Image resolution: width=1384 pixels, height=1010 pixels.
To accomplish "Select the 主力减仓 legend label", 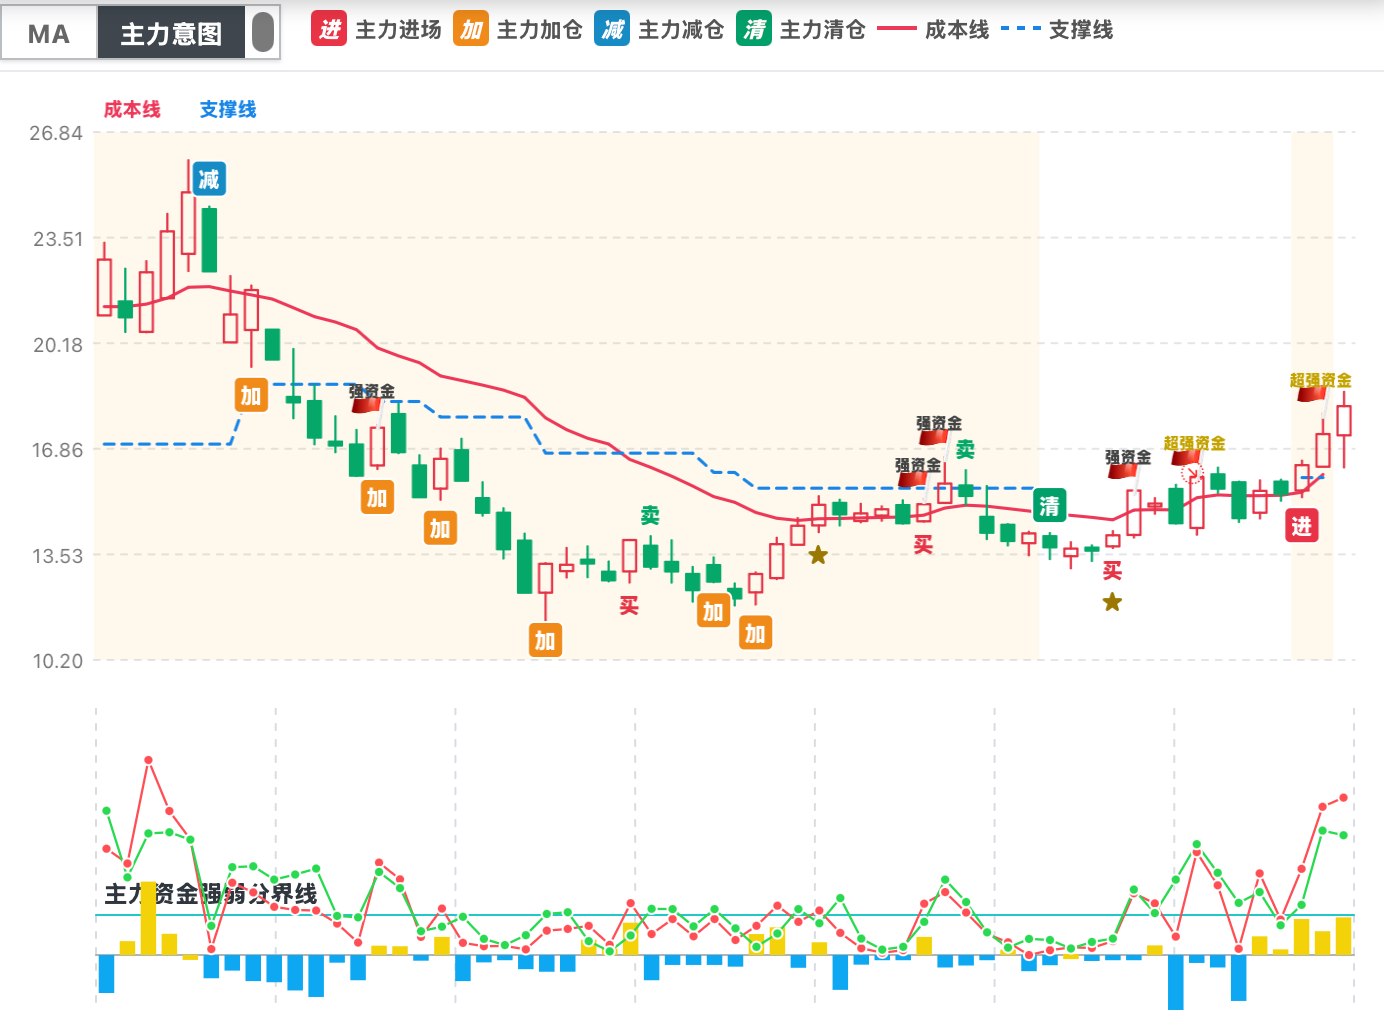I will point(681,30).
